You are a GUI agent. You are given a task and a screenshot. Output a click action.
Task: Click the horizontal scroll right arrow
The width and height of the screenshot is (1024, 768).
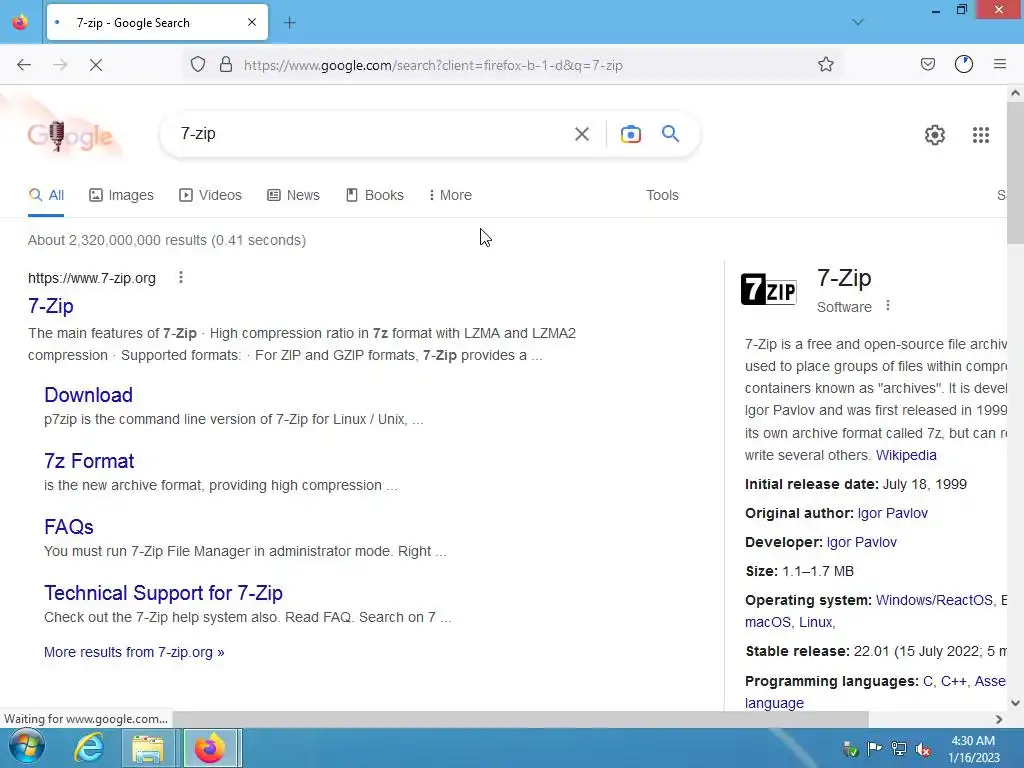pos(999,719)
